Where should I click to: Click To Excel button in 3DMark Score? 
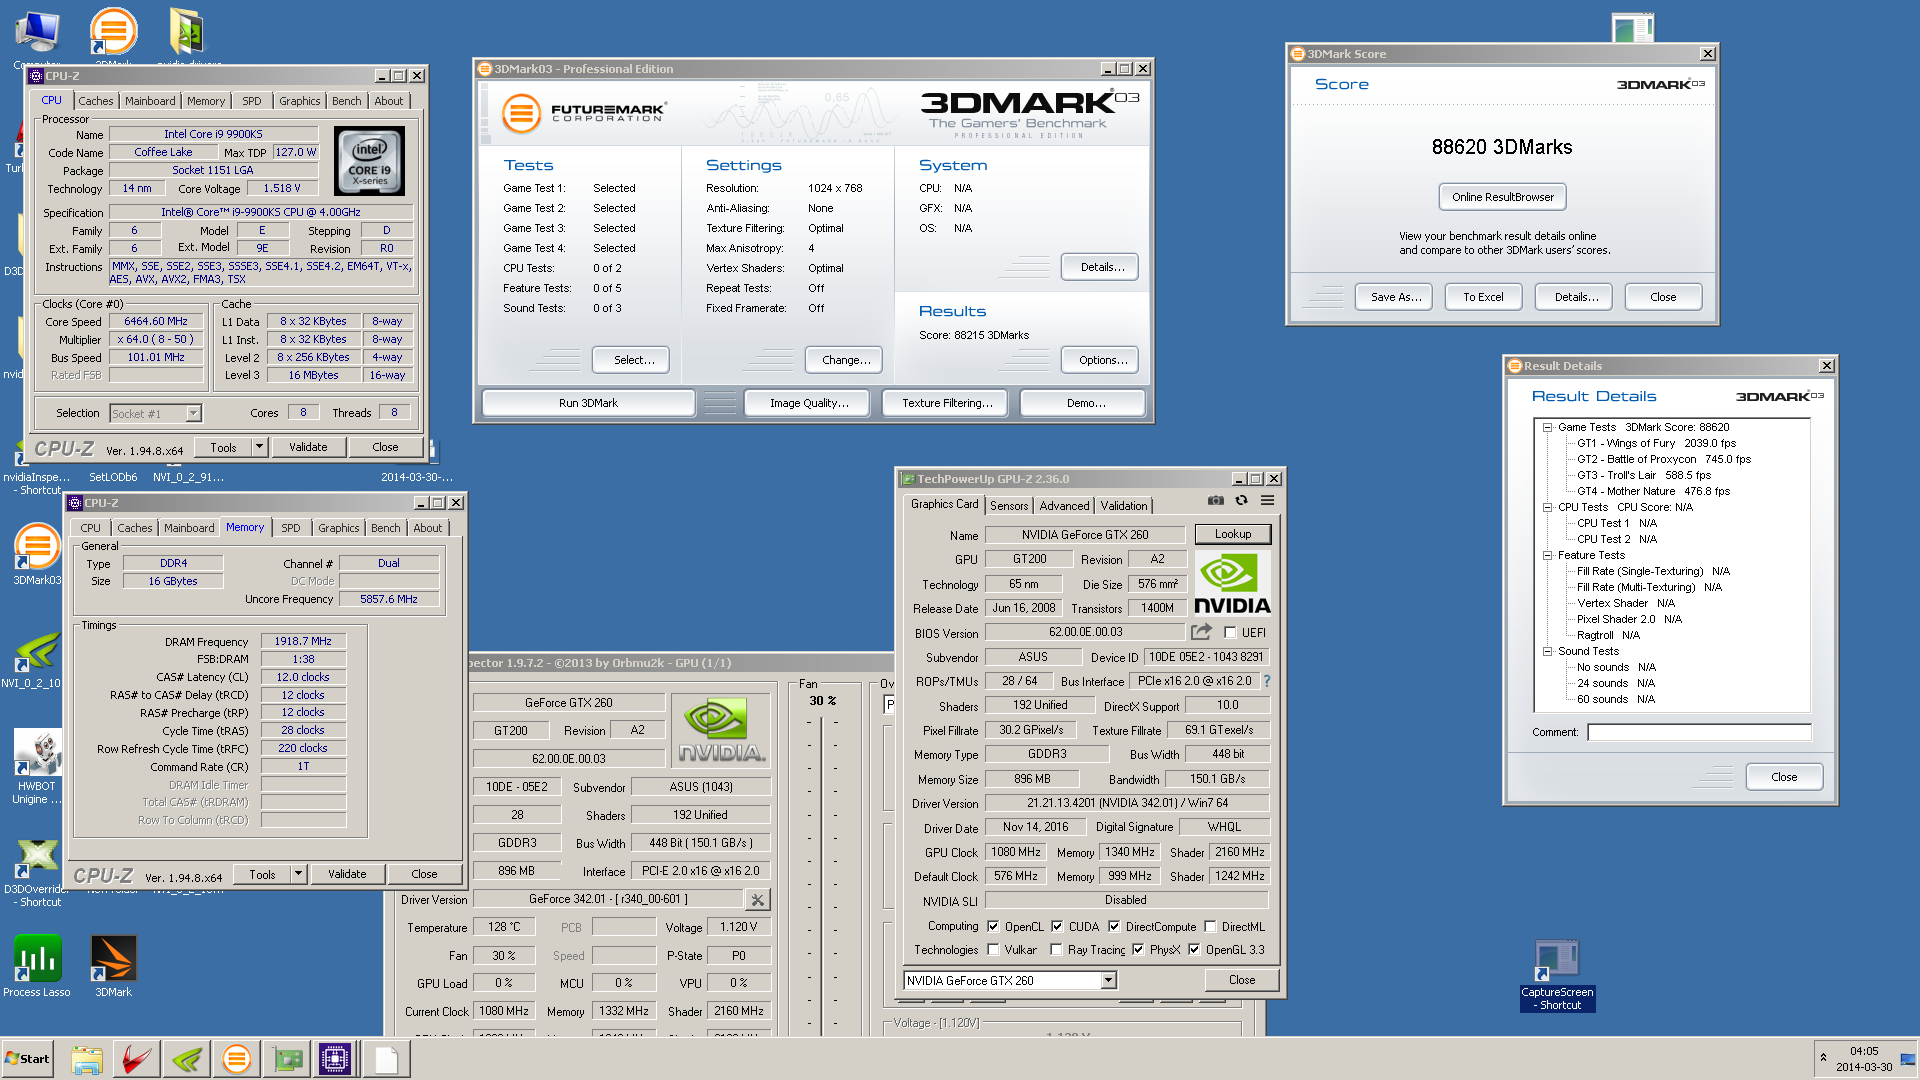pyautogui.click(x=1483, y=297)
